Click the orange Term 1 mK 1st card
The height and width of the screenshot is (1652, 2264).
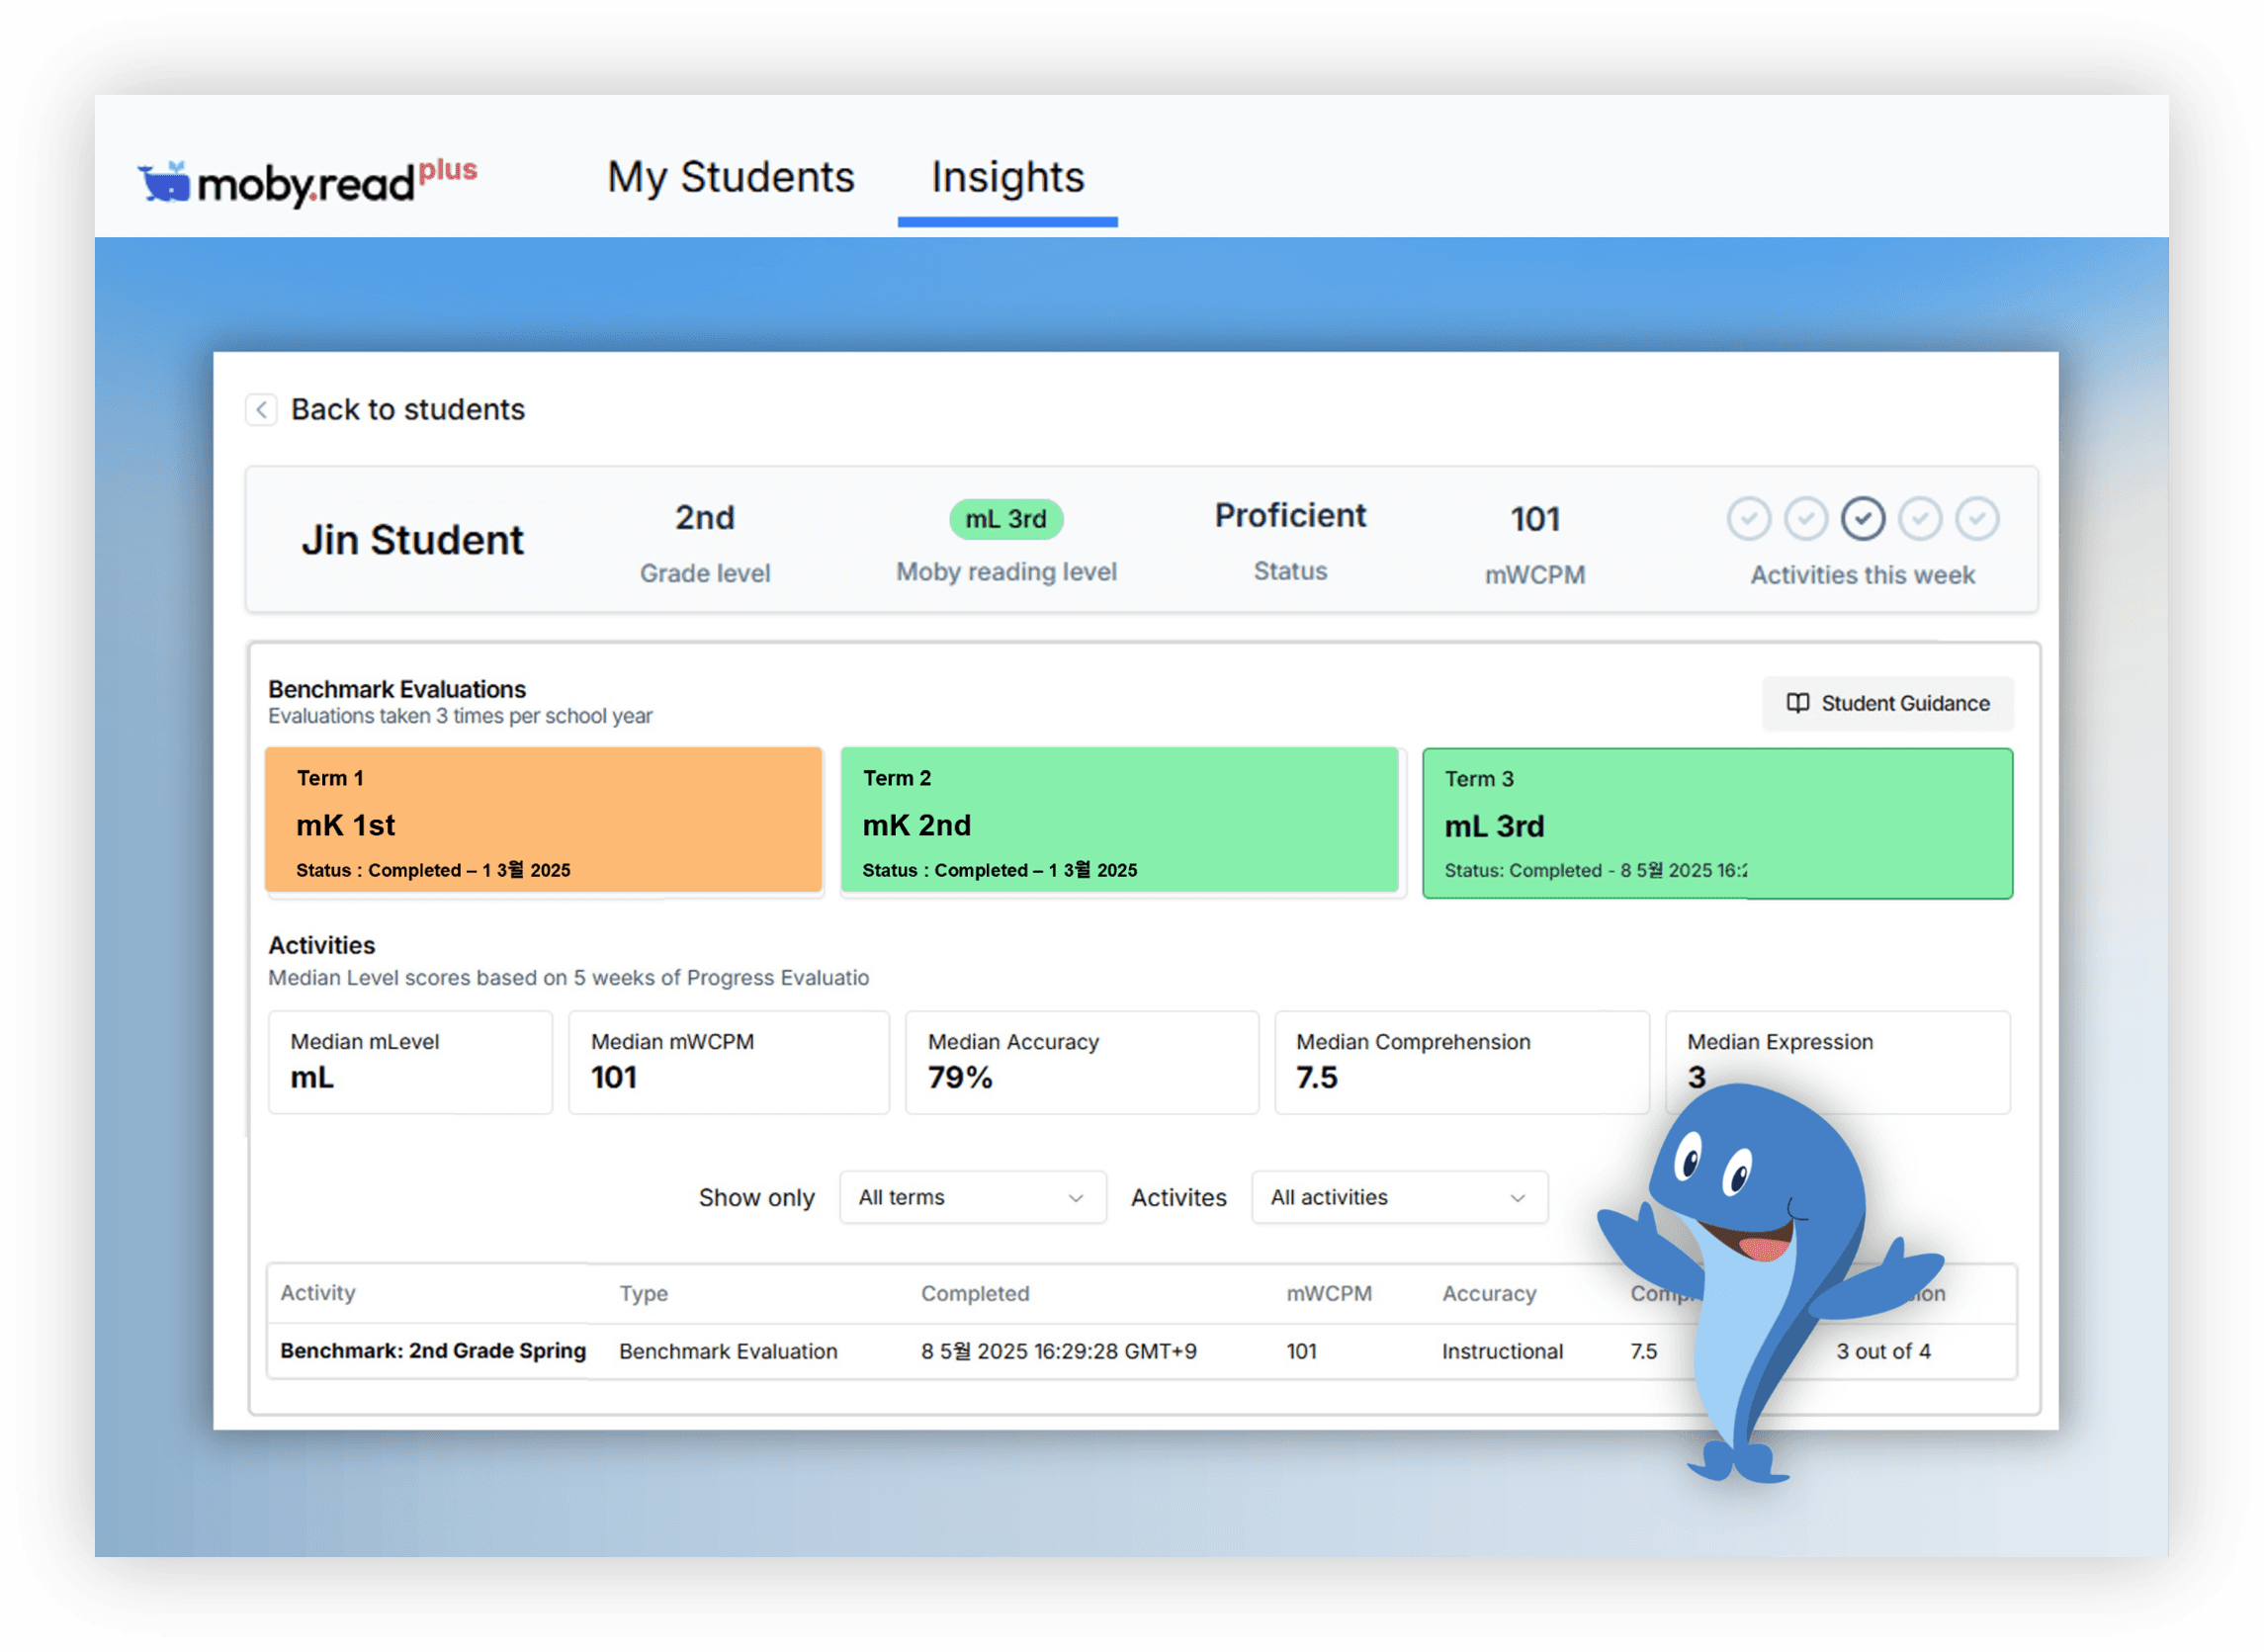click(543, 822)
